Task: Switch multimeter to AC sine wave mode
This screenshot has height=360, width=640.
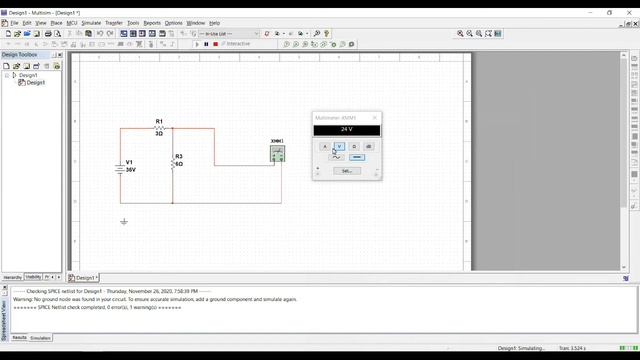Action: point(336,157)
